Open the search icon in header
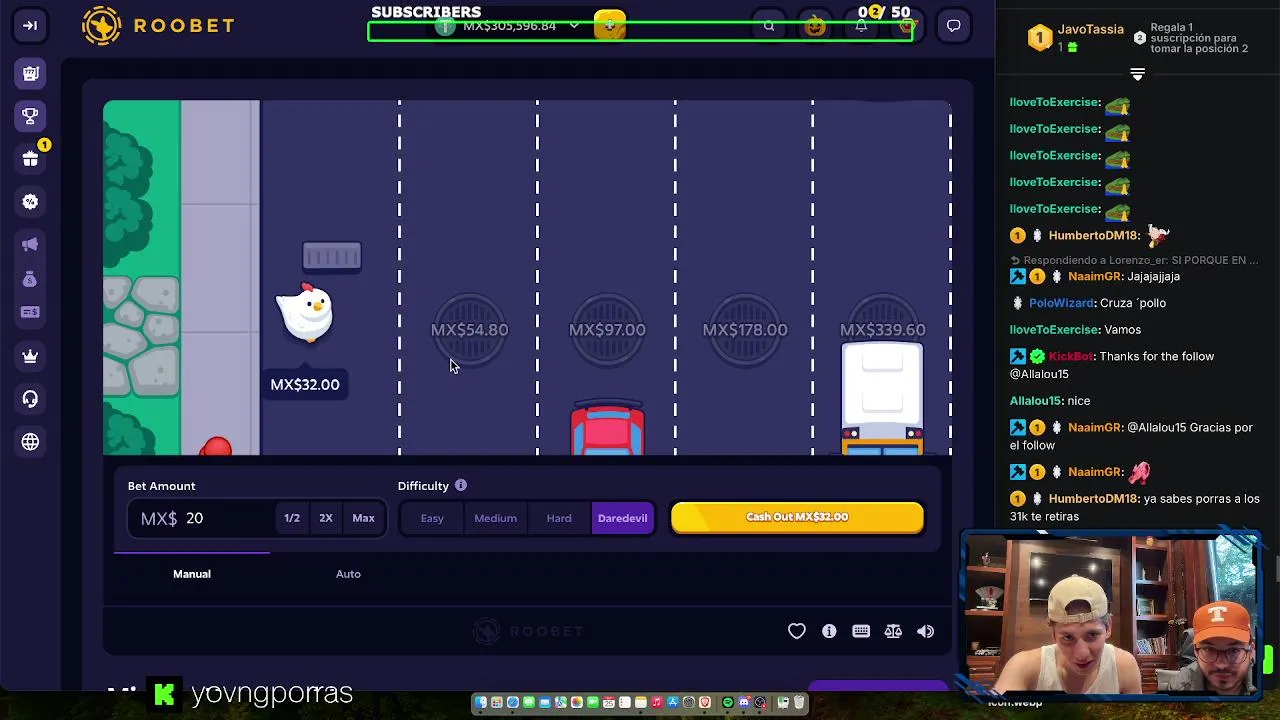 click(x=769, y=26)
